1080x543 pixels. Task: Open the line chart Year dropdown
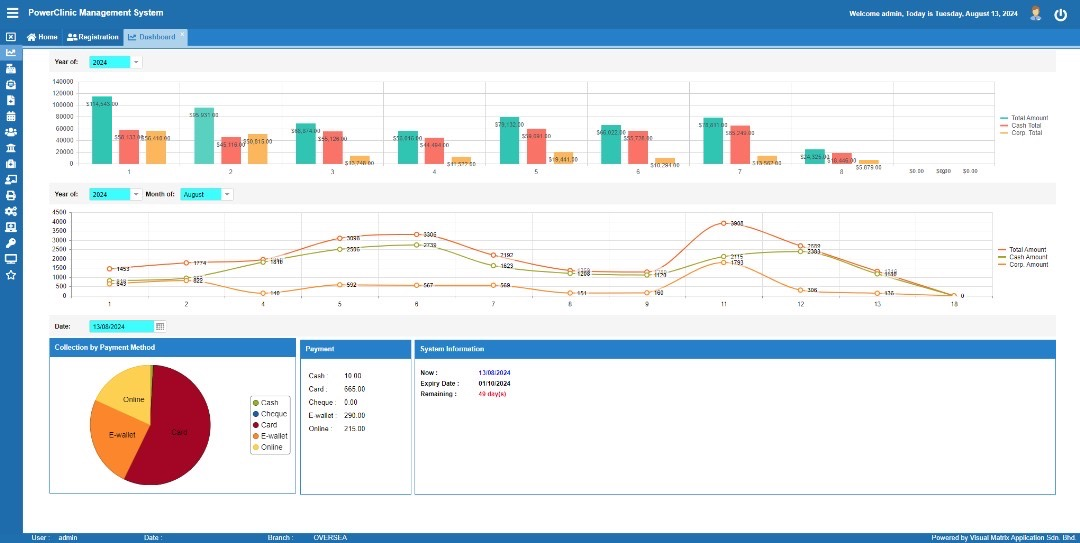point(136,194)
